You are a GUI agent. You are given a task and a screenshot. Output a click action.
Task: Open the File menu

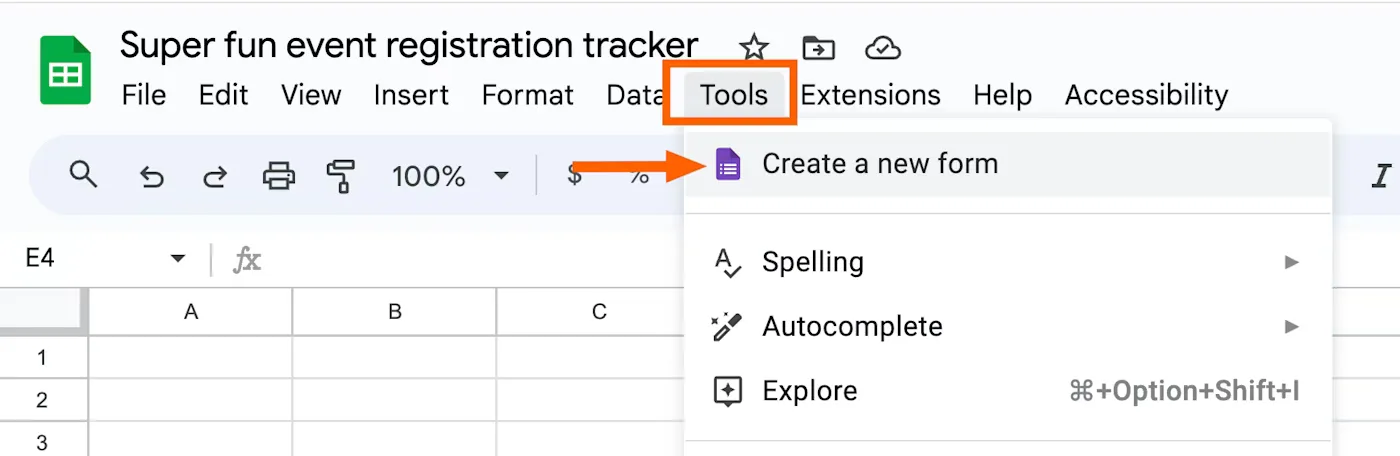tap(144, 95)
